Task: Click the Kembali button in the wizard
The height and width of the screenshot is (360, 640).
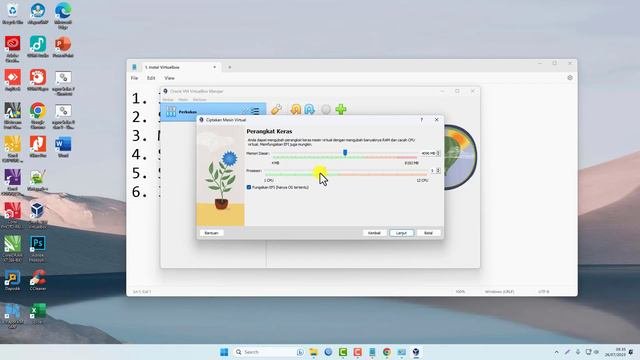Action: point(374,233)
